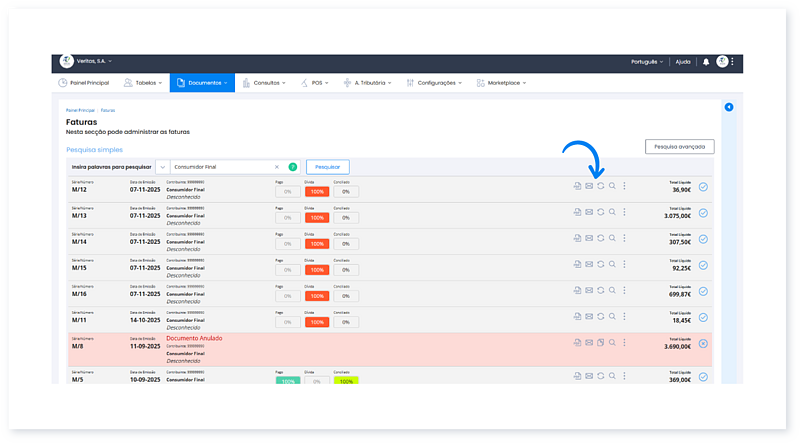Click the email envelope icon for invoice M/12
This screenshot has height=444, width=800.
pos(589,186)
